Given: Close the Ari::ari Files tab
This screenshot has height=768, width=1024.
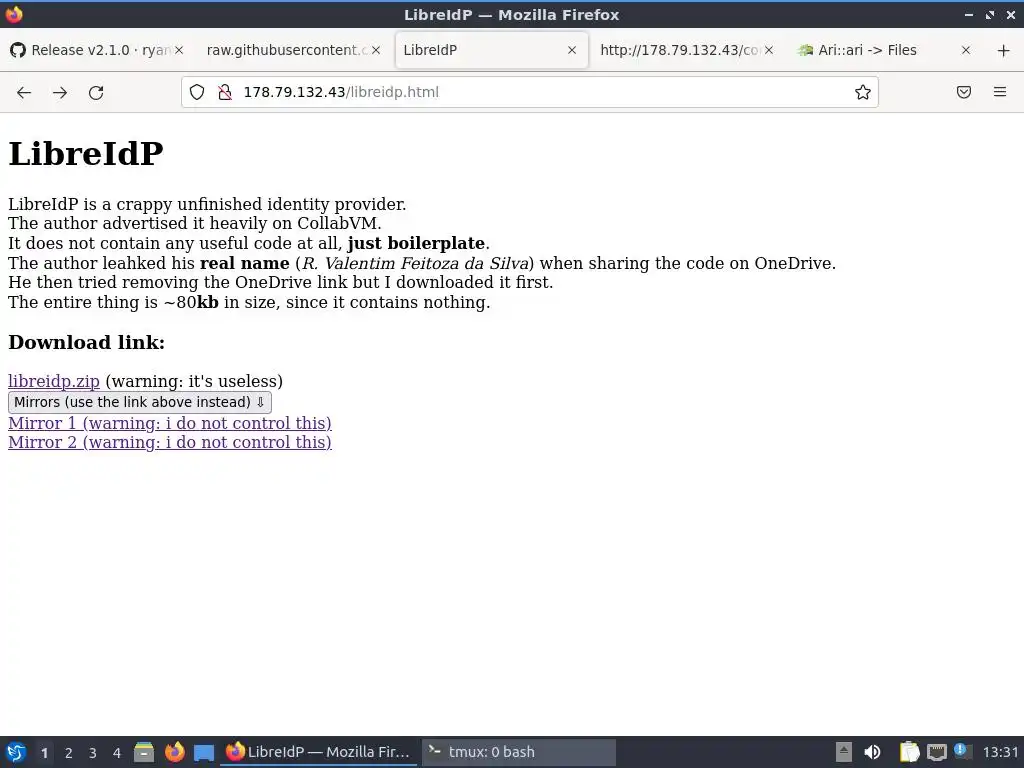Looking at the screenshot, I should [966, 50].
